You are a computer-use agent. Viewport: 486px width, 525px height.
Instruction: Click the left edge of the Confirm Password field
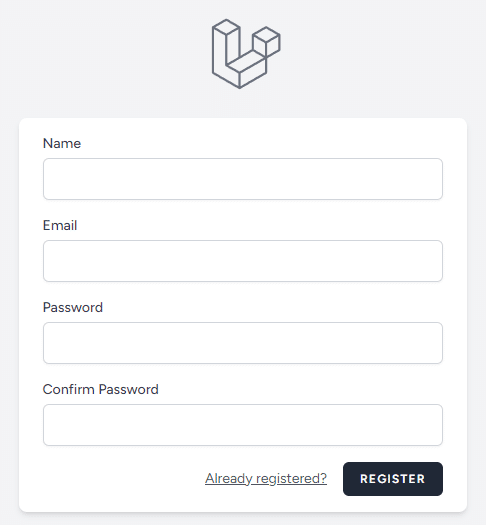coord(49,425)
